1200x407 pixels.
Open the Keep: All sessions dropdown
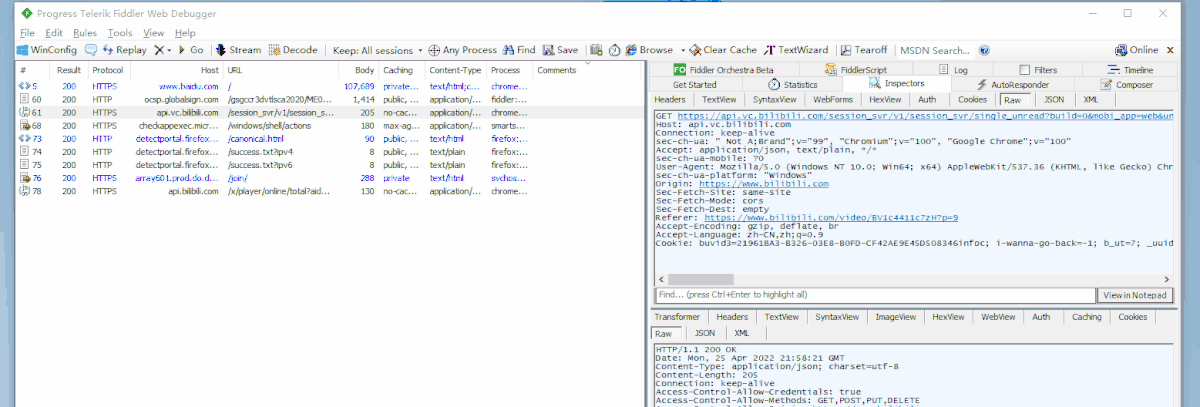tap(378, 49)
